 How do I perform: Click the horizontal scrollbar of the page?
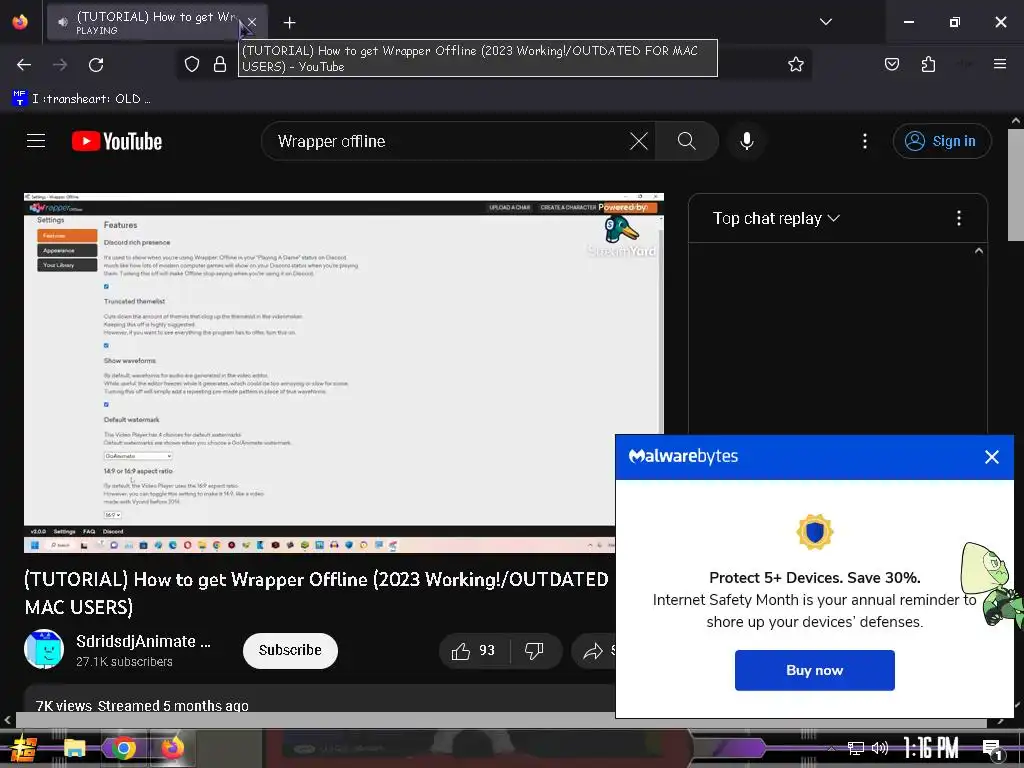pyautogui.click(x=501, y=720)
